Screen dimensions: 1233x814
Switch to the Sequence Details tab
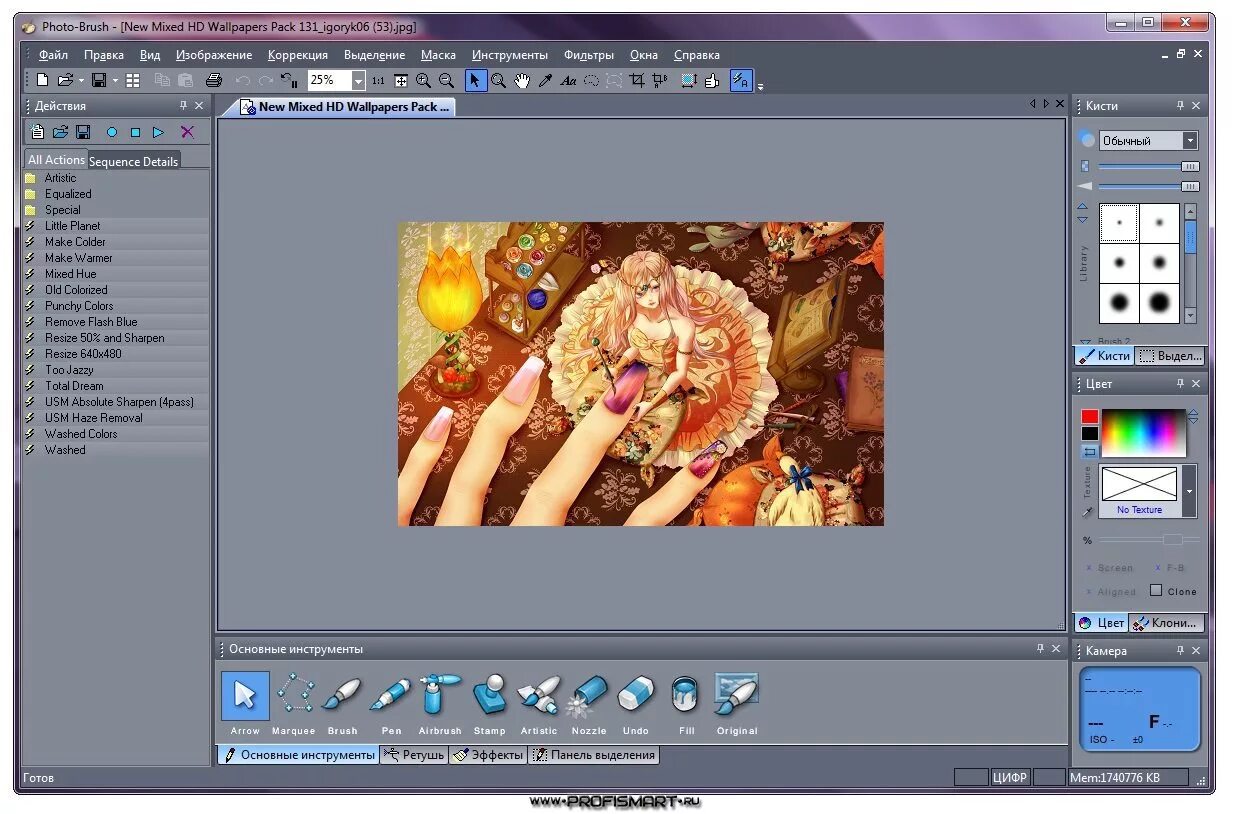pos(134,161)
